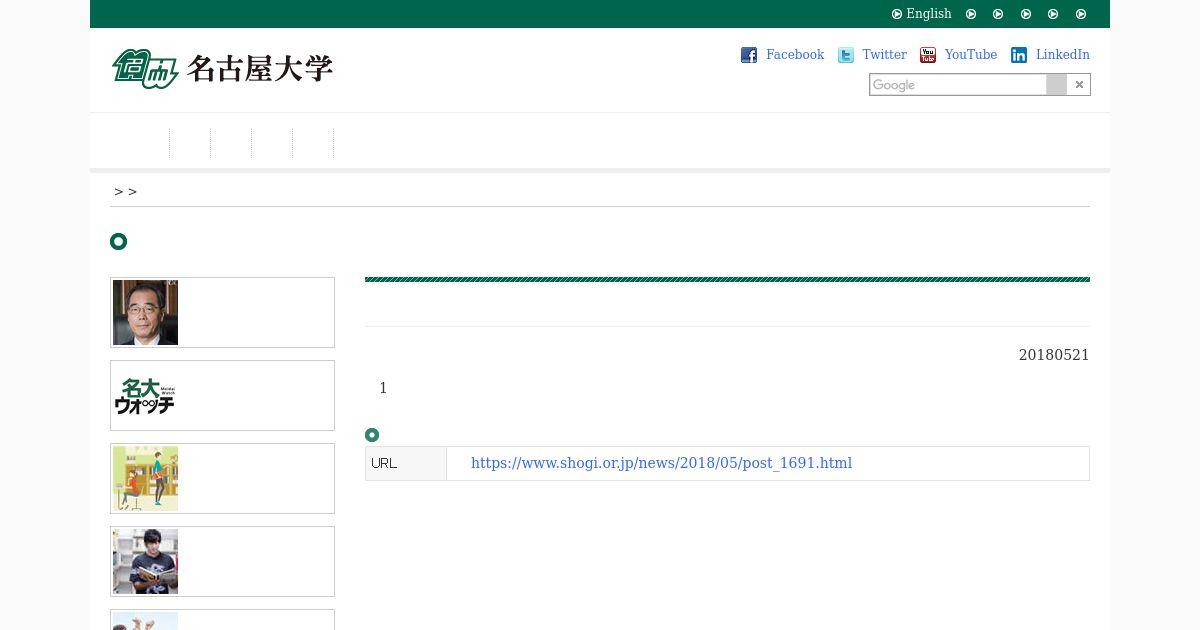The height and width of the screenshot is (630, 1200).
Task: Open the YouTube text link
Action: (x=971, y=55)
